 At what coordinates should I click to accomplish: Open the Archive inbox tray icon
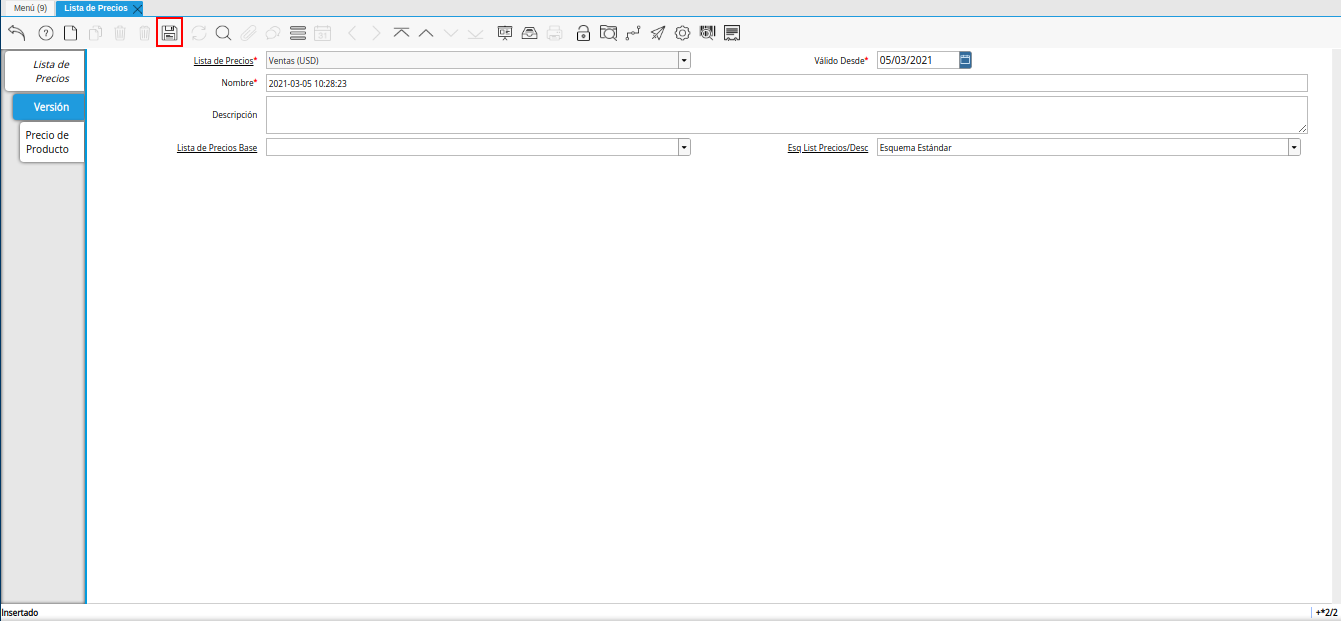click(x=530, y=33)
